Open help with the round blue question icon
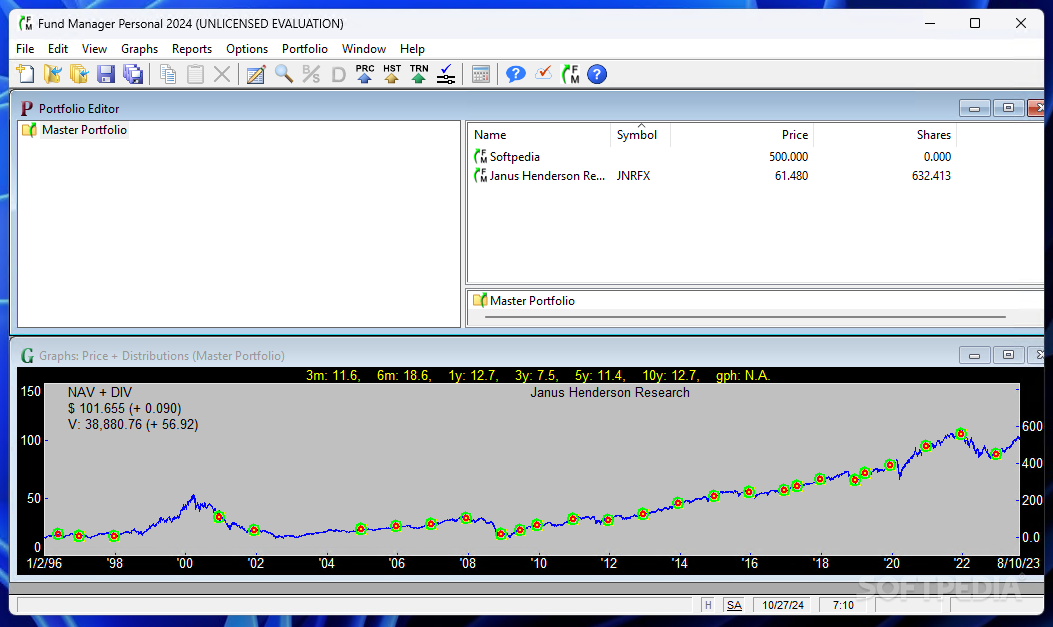 coord(597,74)
